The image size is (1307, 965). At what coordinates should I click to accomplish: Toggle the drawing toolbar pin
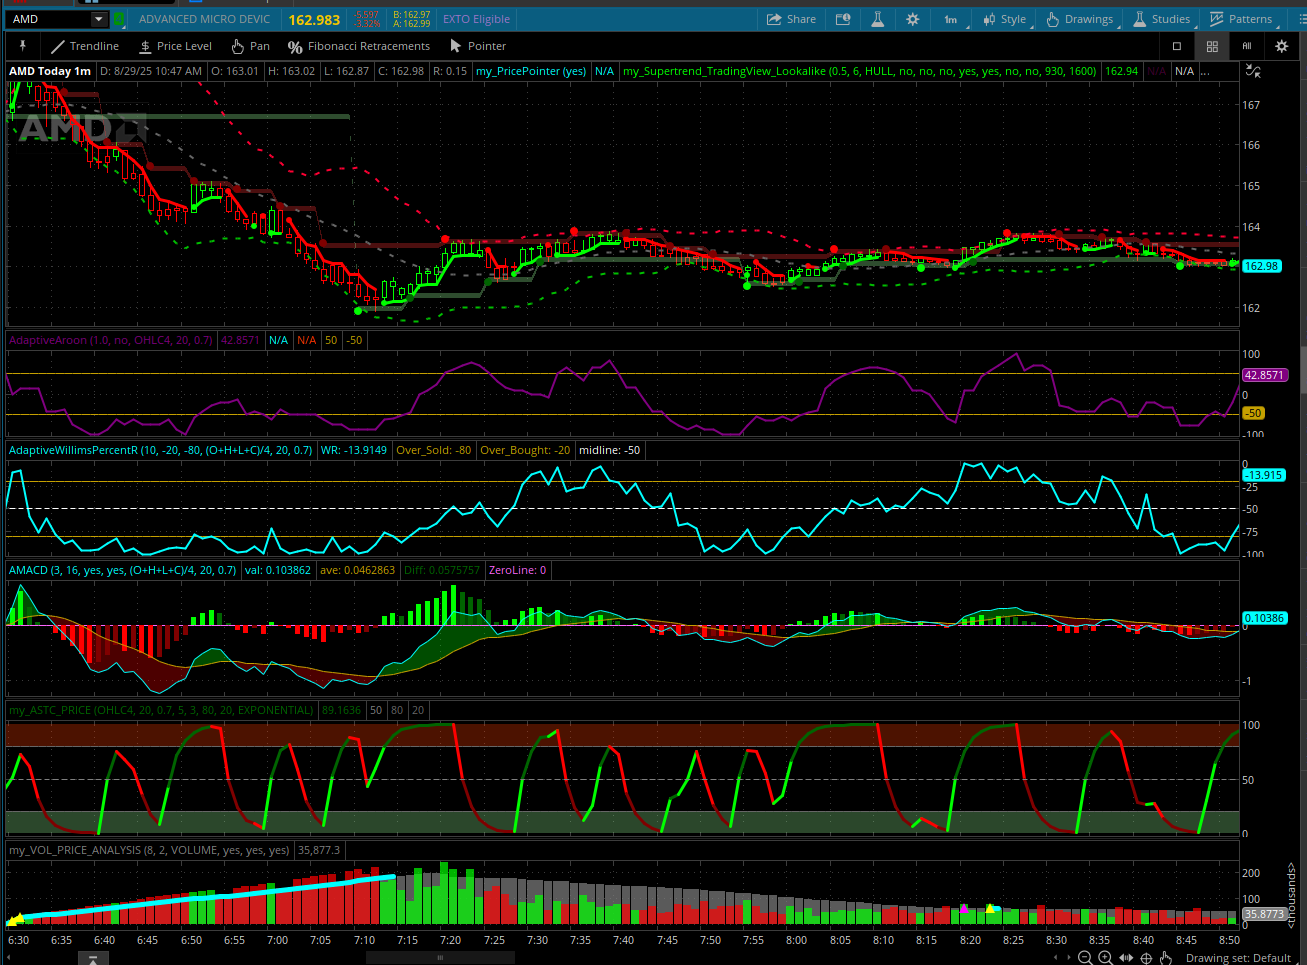click(x=22, y=46)
